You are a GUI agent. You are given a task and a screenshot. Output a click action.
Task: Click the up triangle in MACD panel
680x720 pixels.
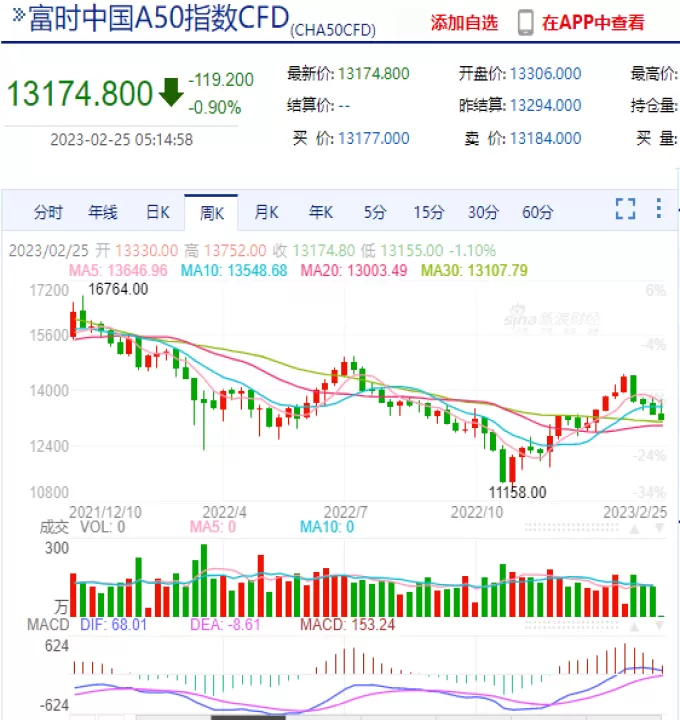[x=635, y=626]
